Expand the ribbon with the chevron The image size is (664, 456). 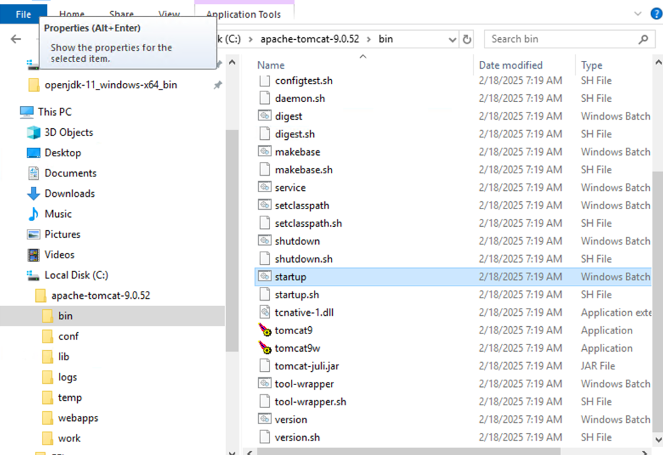638,14
